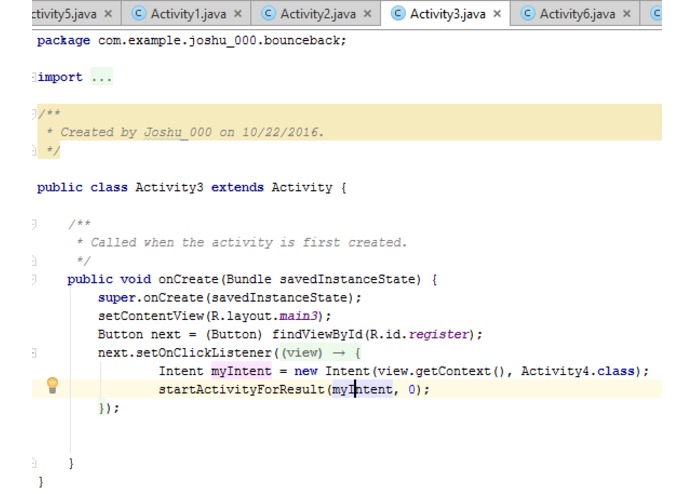Expand the folded (view) -> lambda region
This screenshot has height=494, width=695.
[x=321, y=353]
